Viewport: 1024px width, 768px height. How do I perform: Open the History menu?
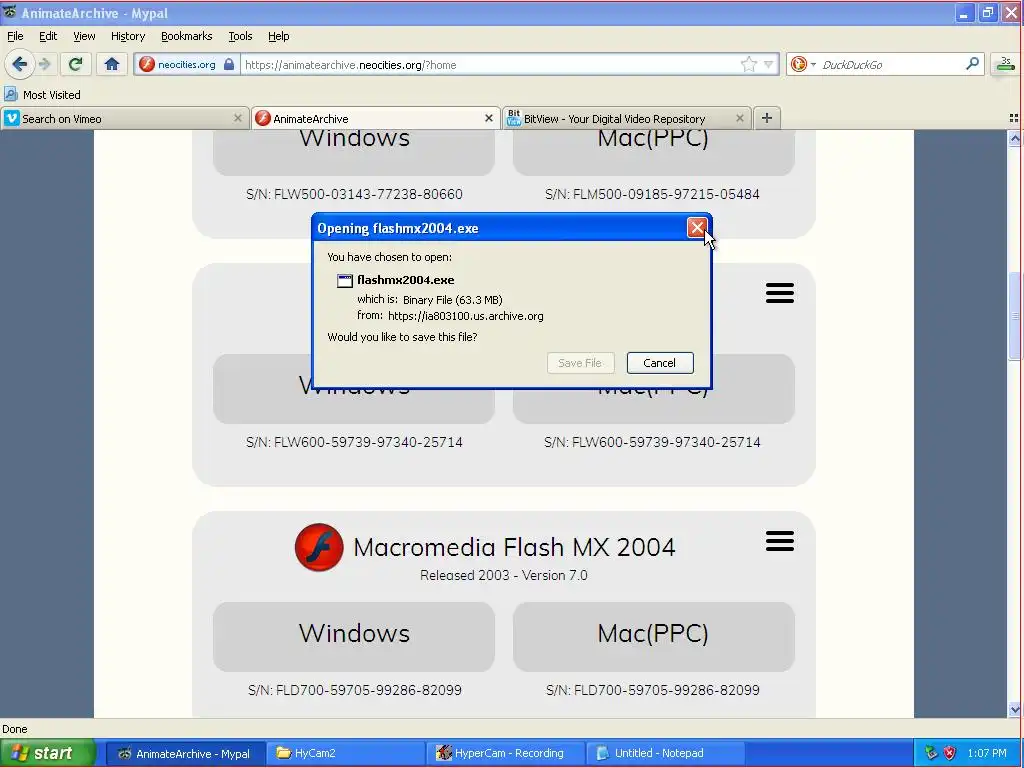coord(127,36)
